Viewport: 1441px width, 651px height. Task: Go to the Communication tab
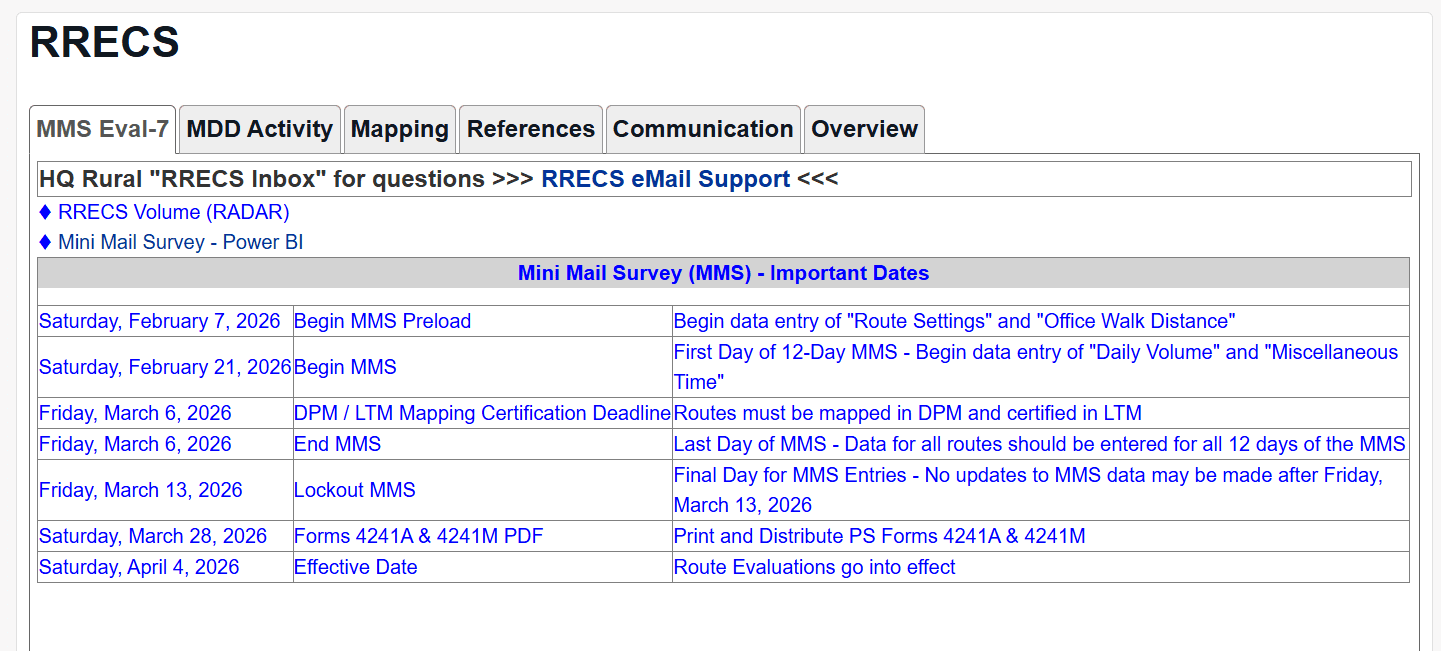tap(702, 129)
